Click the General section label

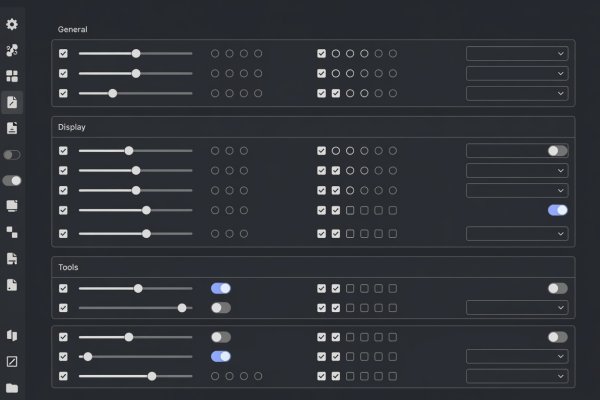(72, 29)
